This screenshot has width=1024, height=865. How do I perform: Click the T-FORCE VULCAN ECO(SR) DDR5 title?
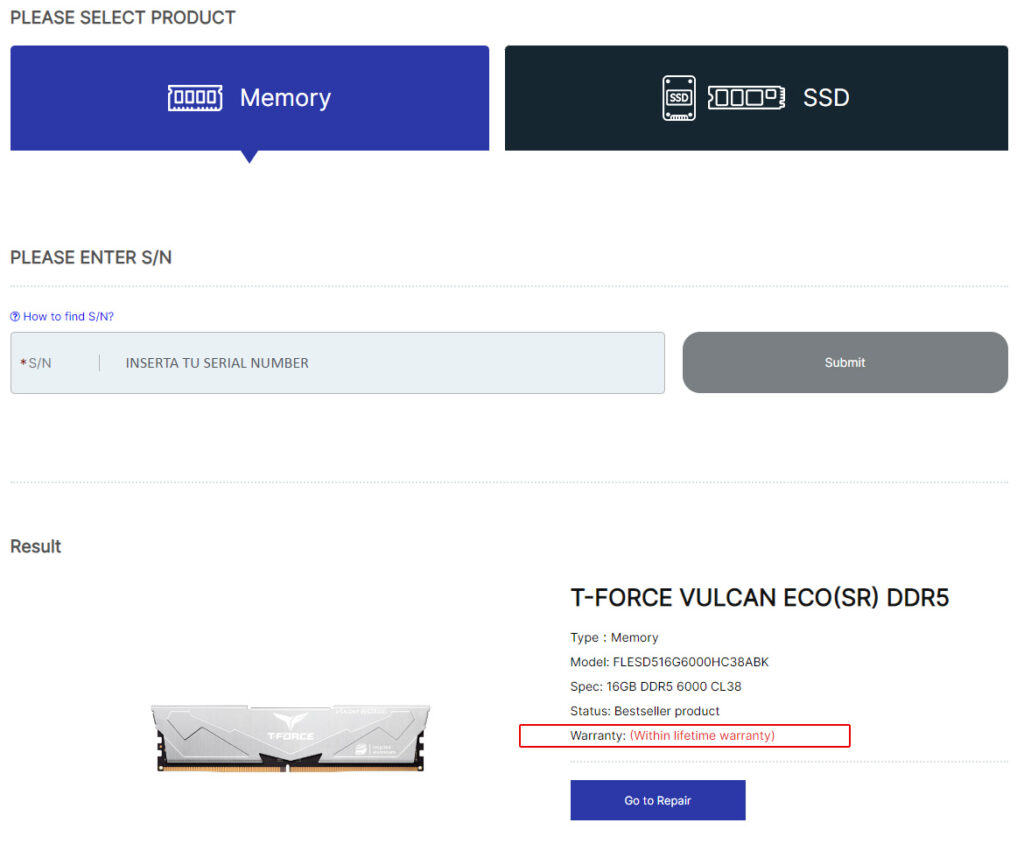click(759, 598)
